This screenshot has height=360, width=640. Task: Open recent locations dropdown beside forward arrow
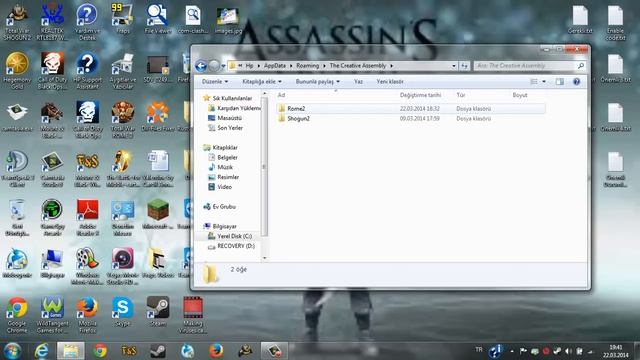point(223,66)
